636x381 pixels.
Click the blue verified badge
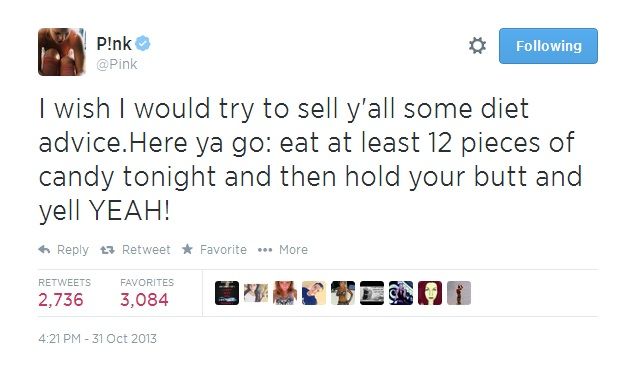click(x=142, y=43)
